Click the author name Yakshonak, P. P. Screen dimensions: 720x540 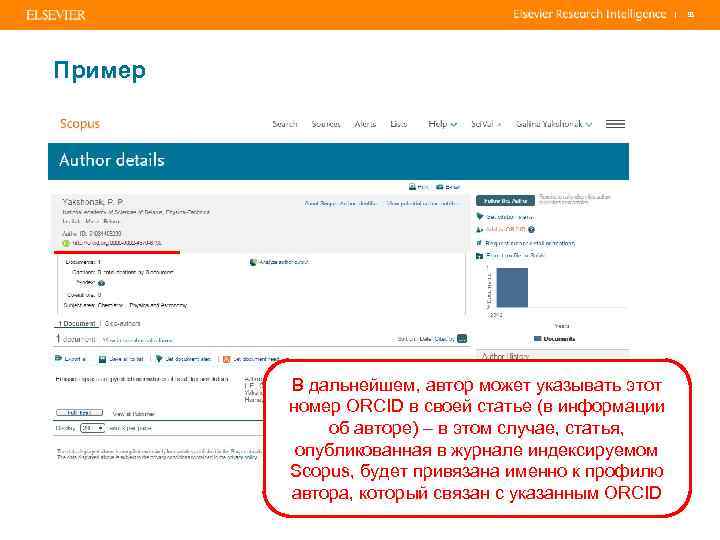[x=93, y=202]
